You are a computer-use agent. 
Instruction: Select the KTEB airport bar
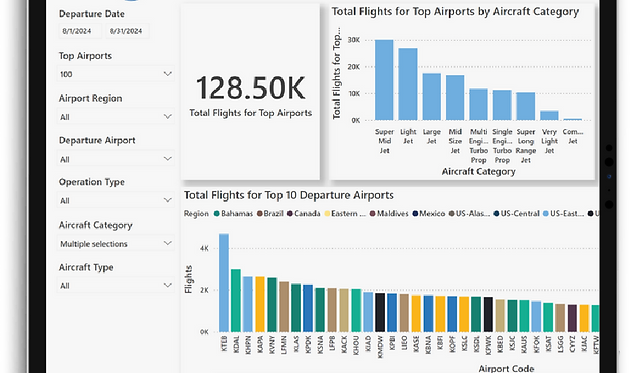[x=224, y=283]
